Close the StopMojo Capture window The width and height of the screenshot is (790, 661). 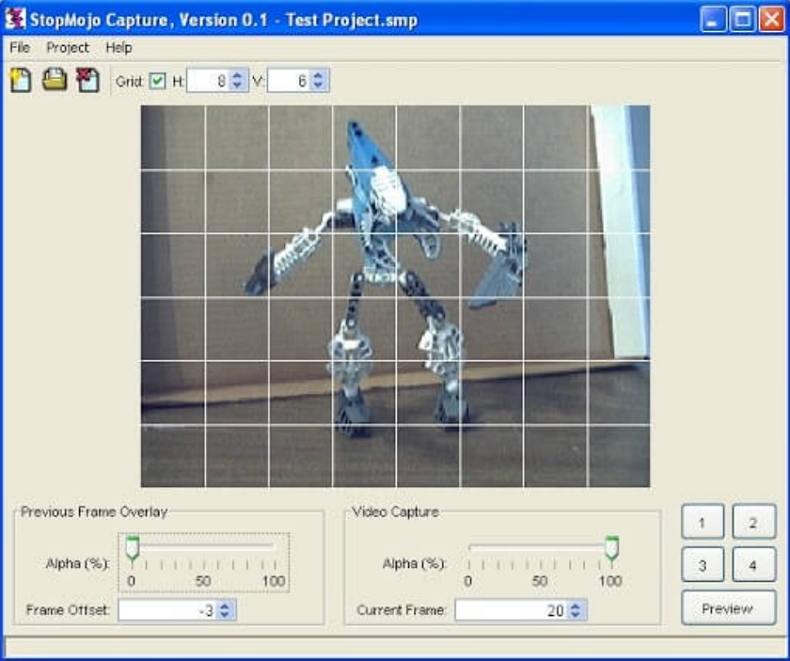click(771, 19)
